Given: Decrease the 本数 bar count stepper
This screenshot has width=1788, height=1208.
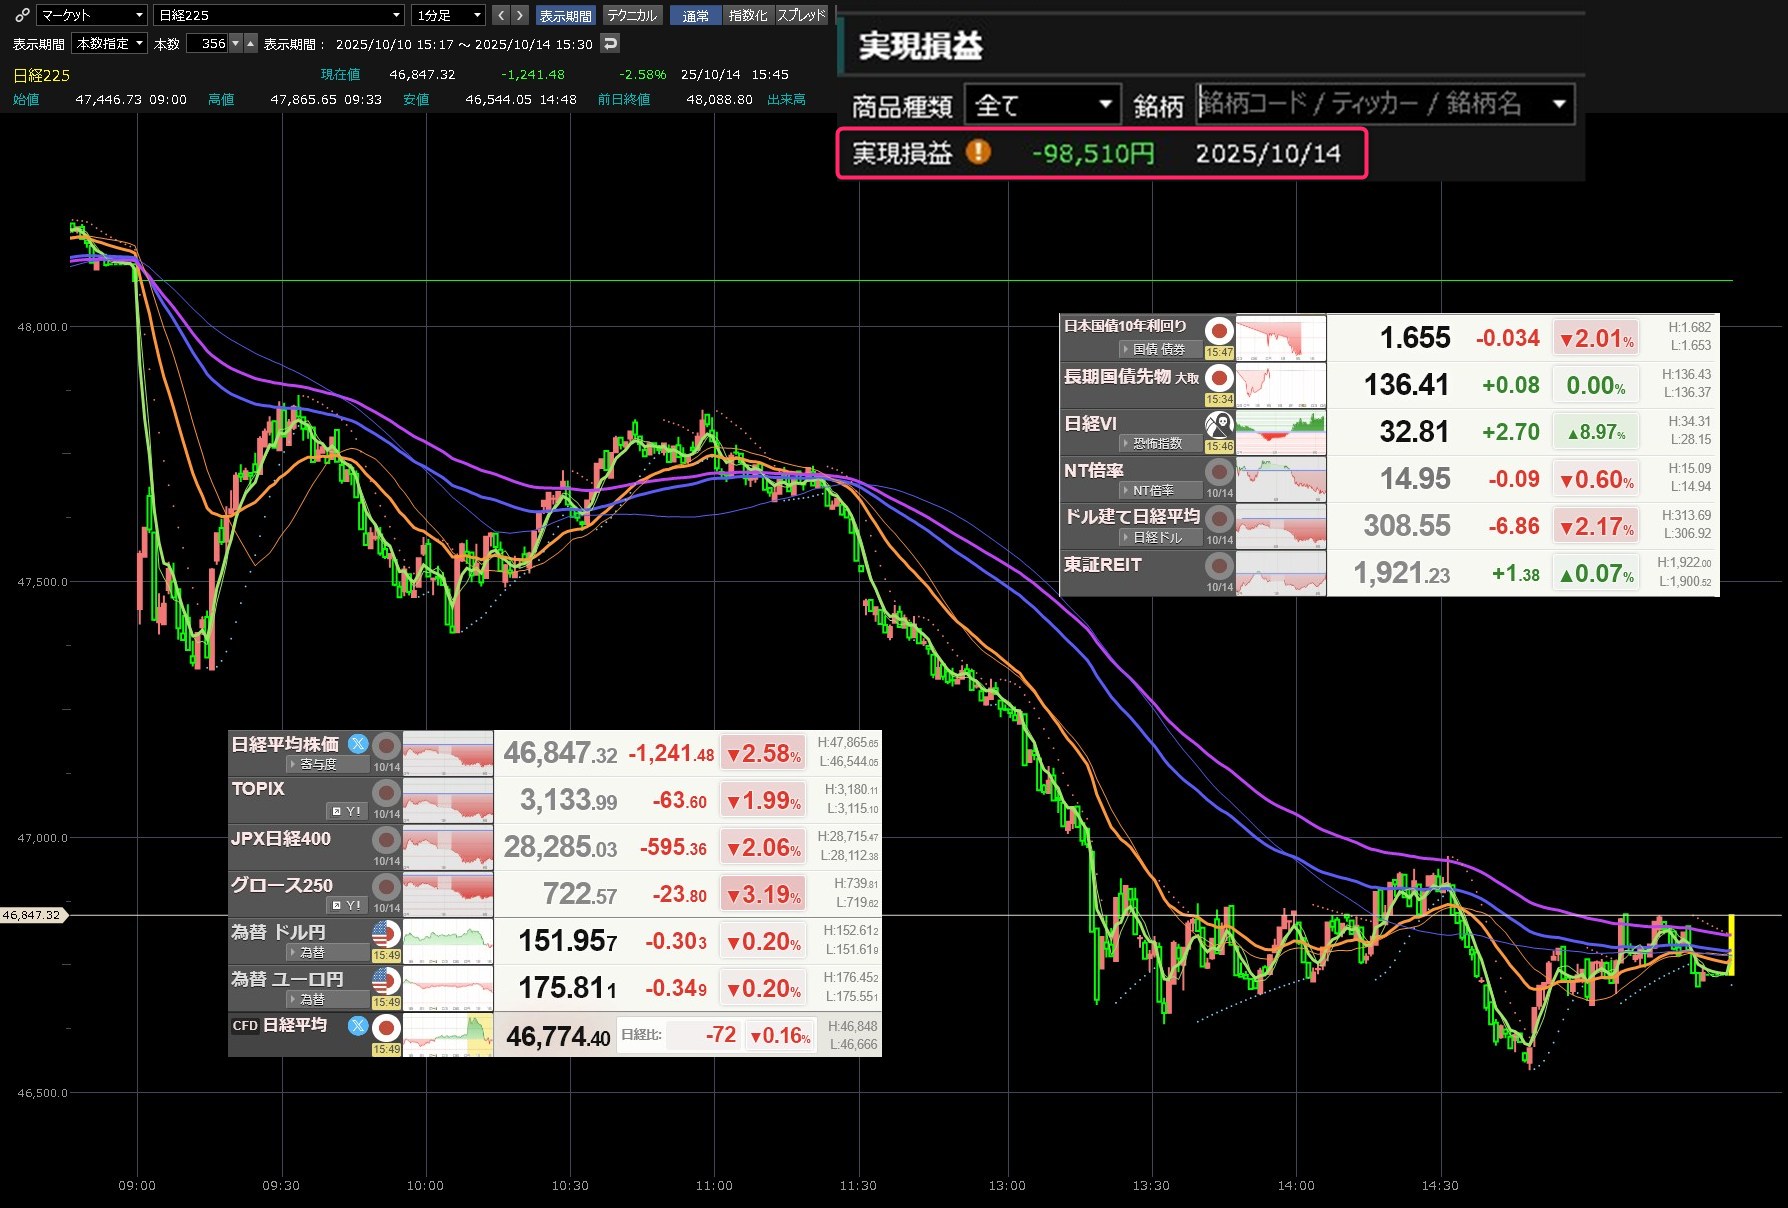Looking at the screenshot, I should [x=236, y=43].
